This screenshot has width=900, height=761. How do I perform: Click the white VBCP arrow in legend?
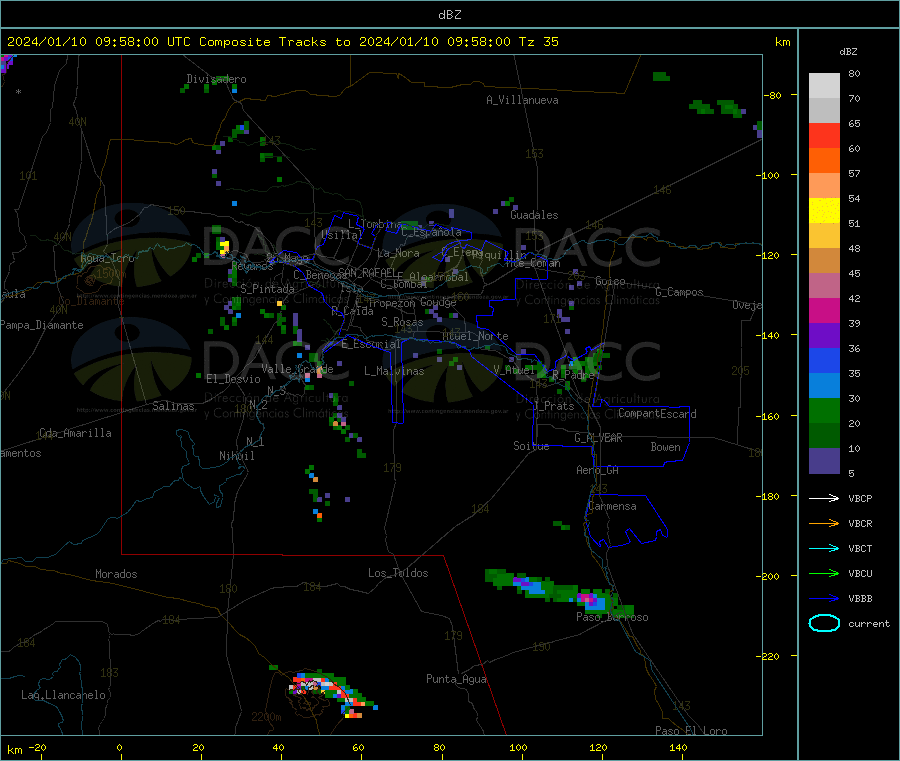point(824,498)
